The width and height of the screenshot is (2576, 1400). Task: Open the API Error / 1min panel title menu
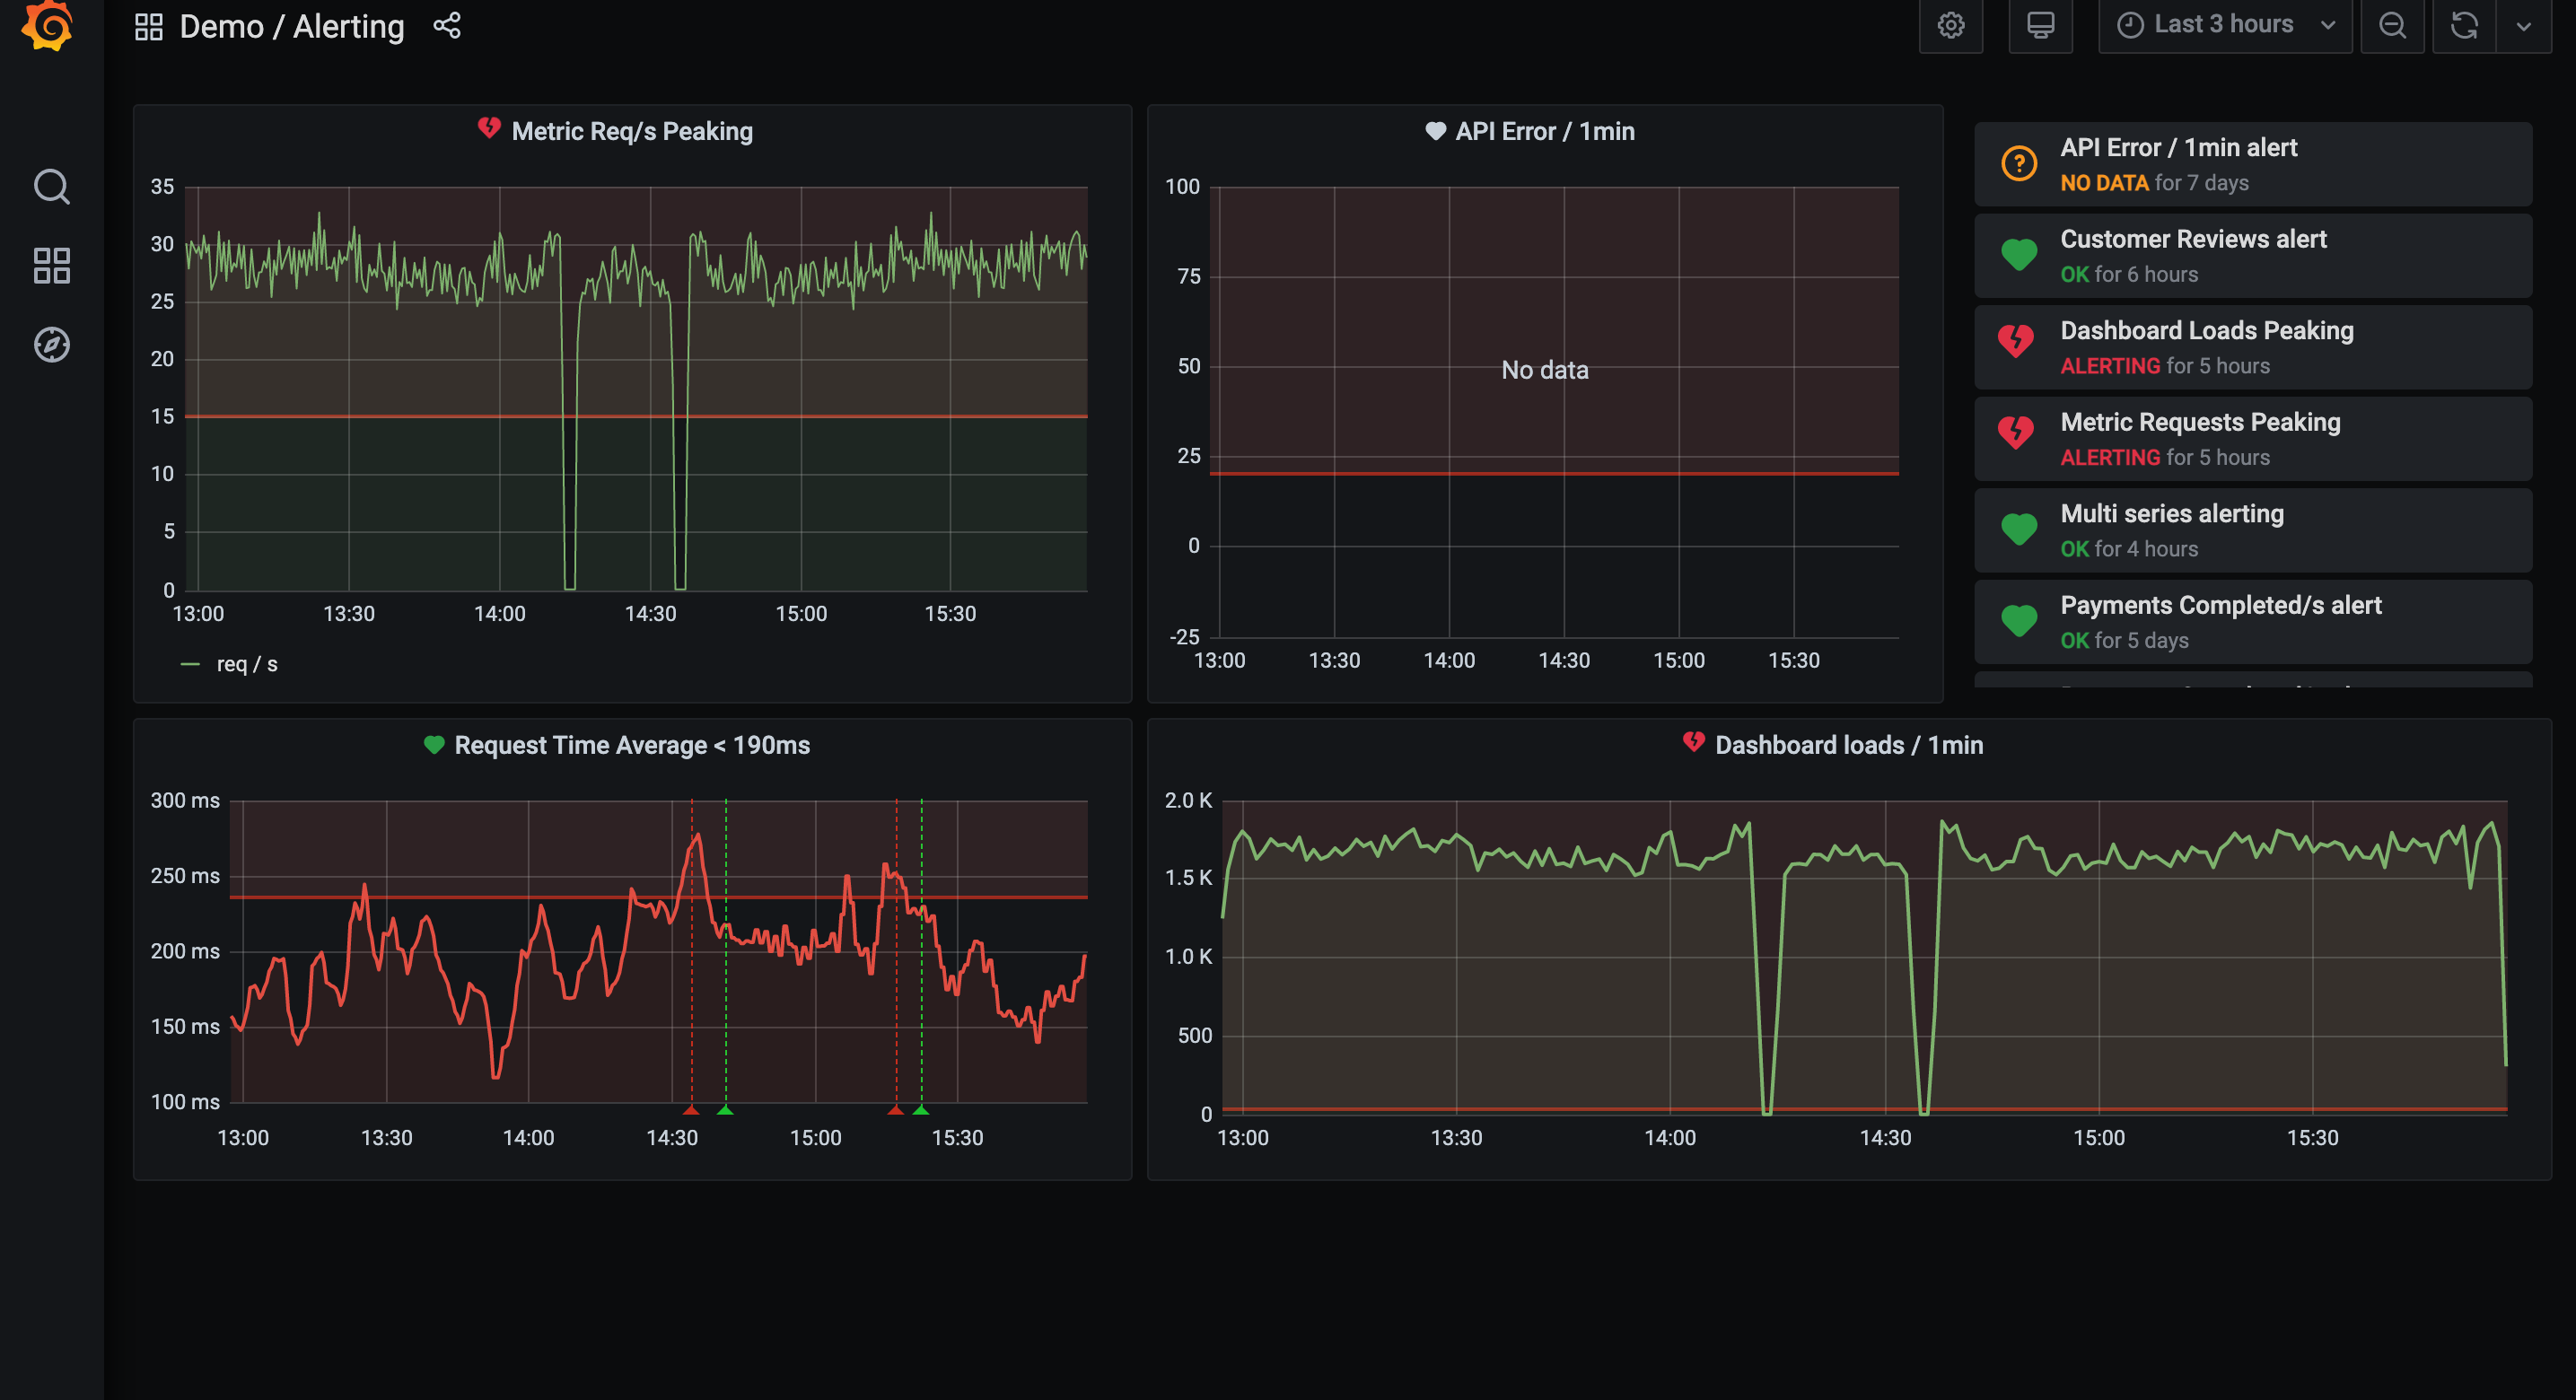pos(1545,131)
